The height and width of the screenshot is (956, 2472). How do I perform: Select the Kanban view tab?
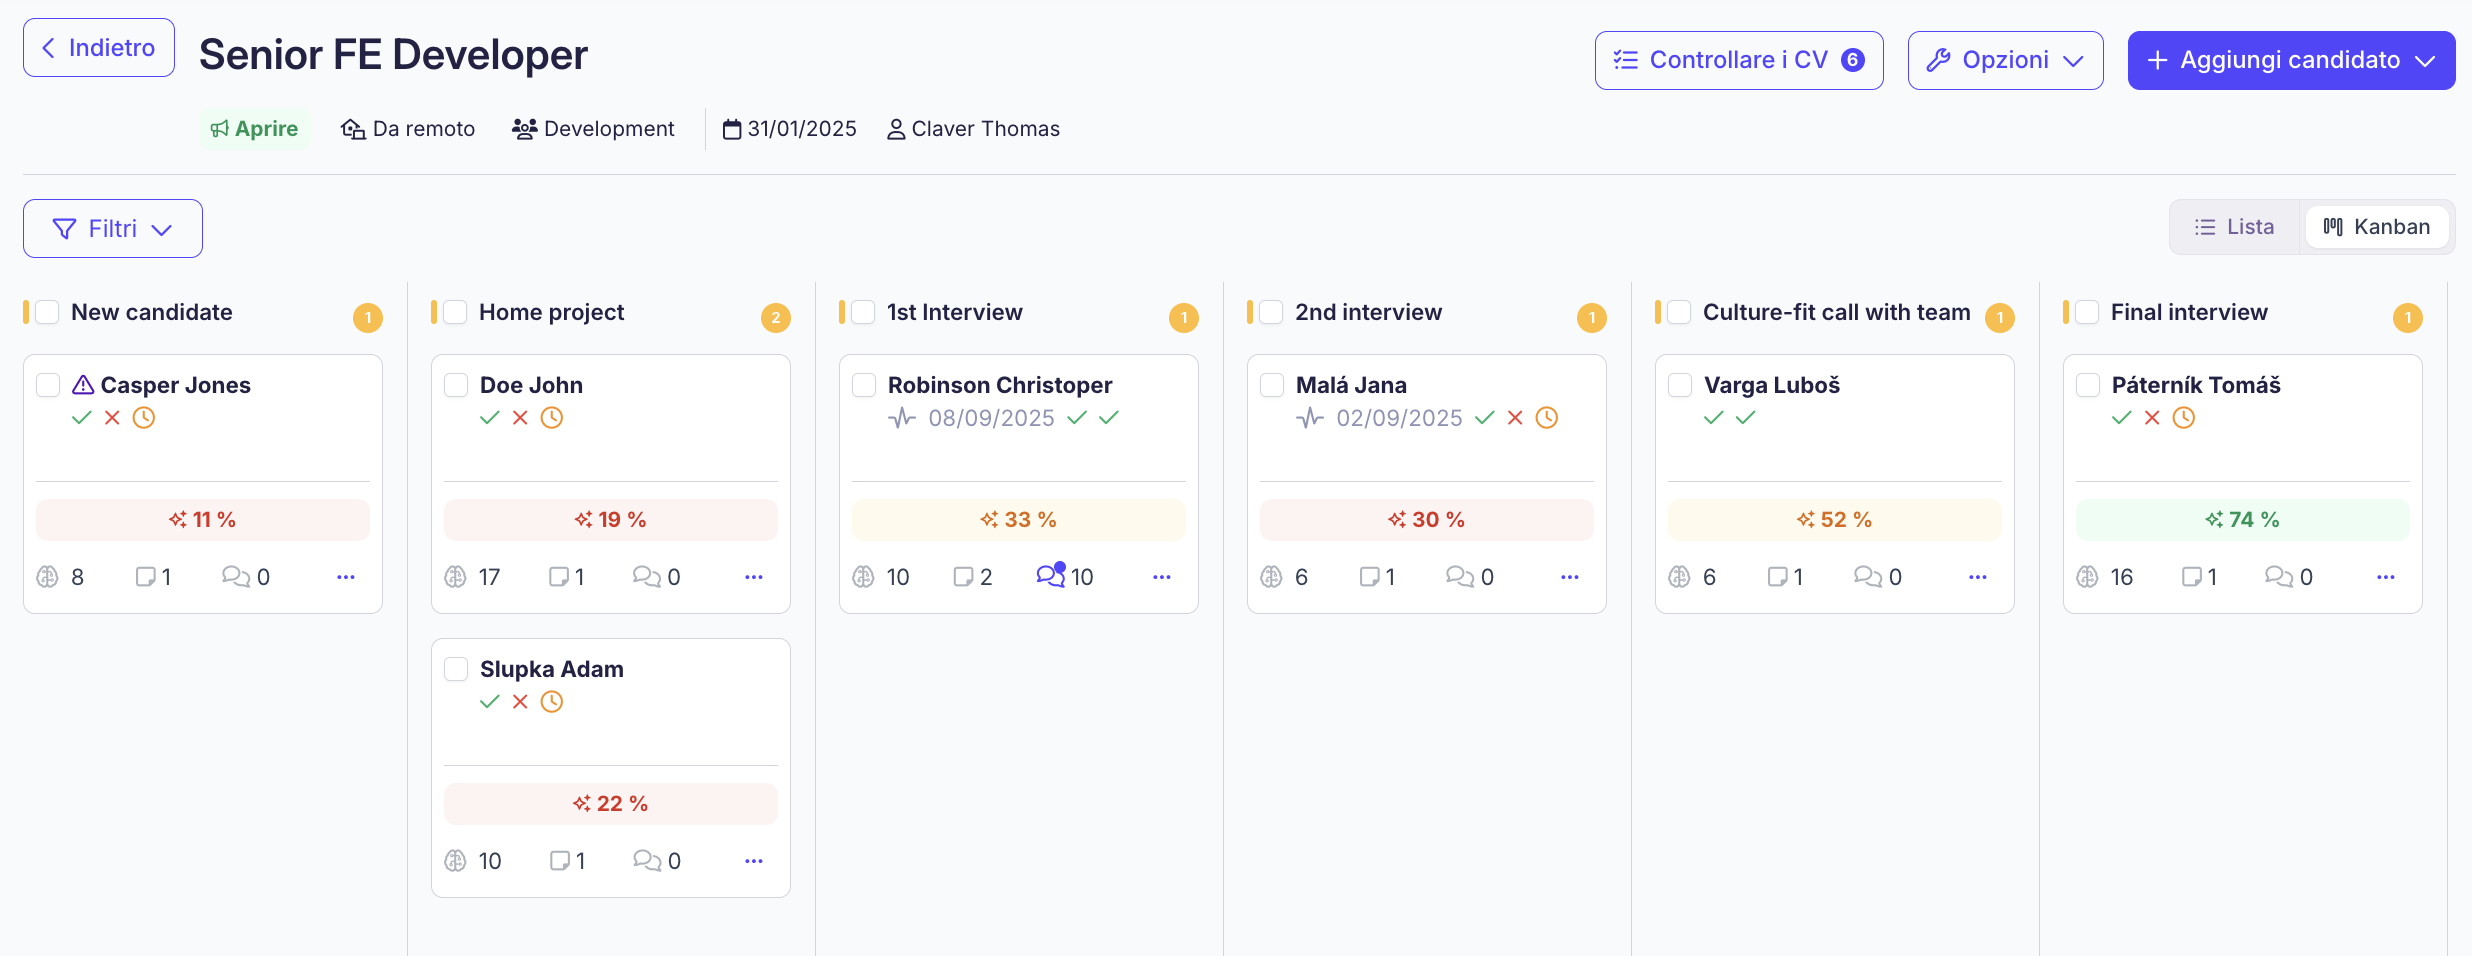pos(2376,227)
